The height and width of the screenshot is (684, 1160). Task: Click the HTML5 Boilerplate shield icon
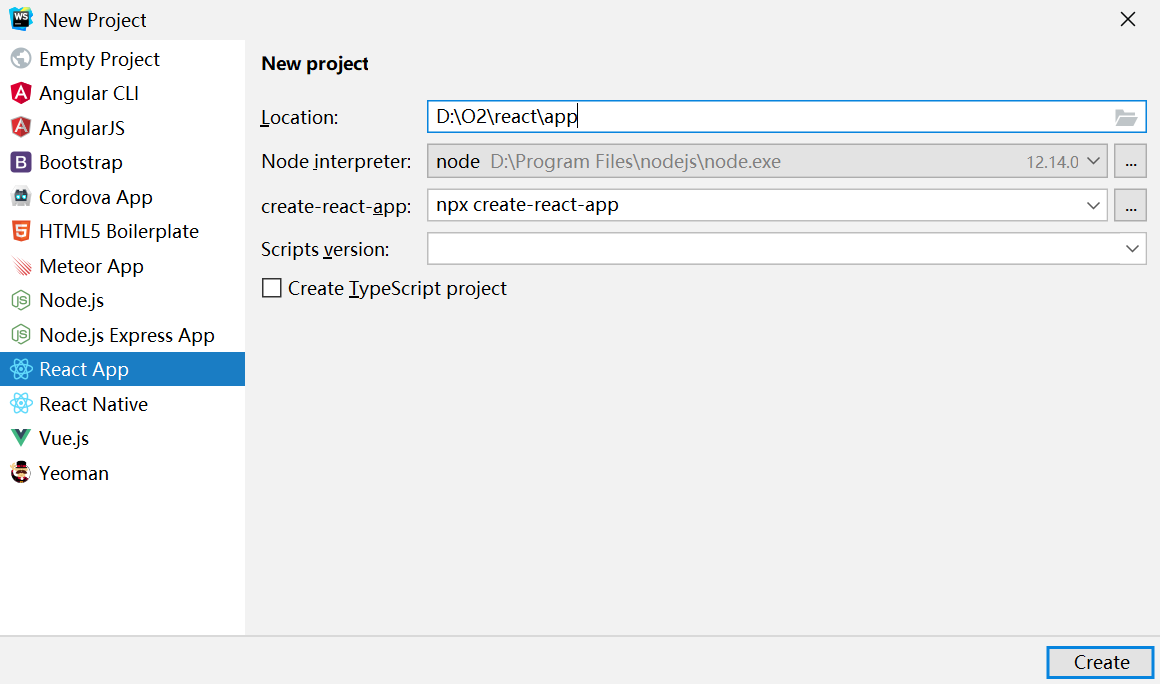pyautogui.click(x=21, y=231)
